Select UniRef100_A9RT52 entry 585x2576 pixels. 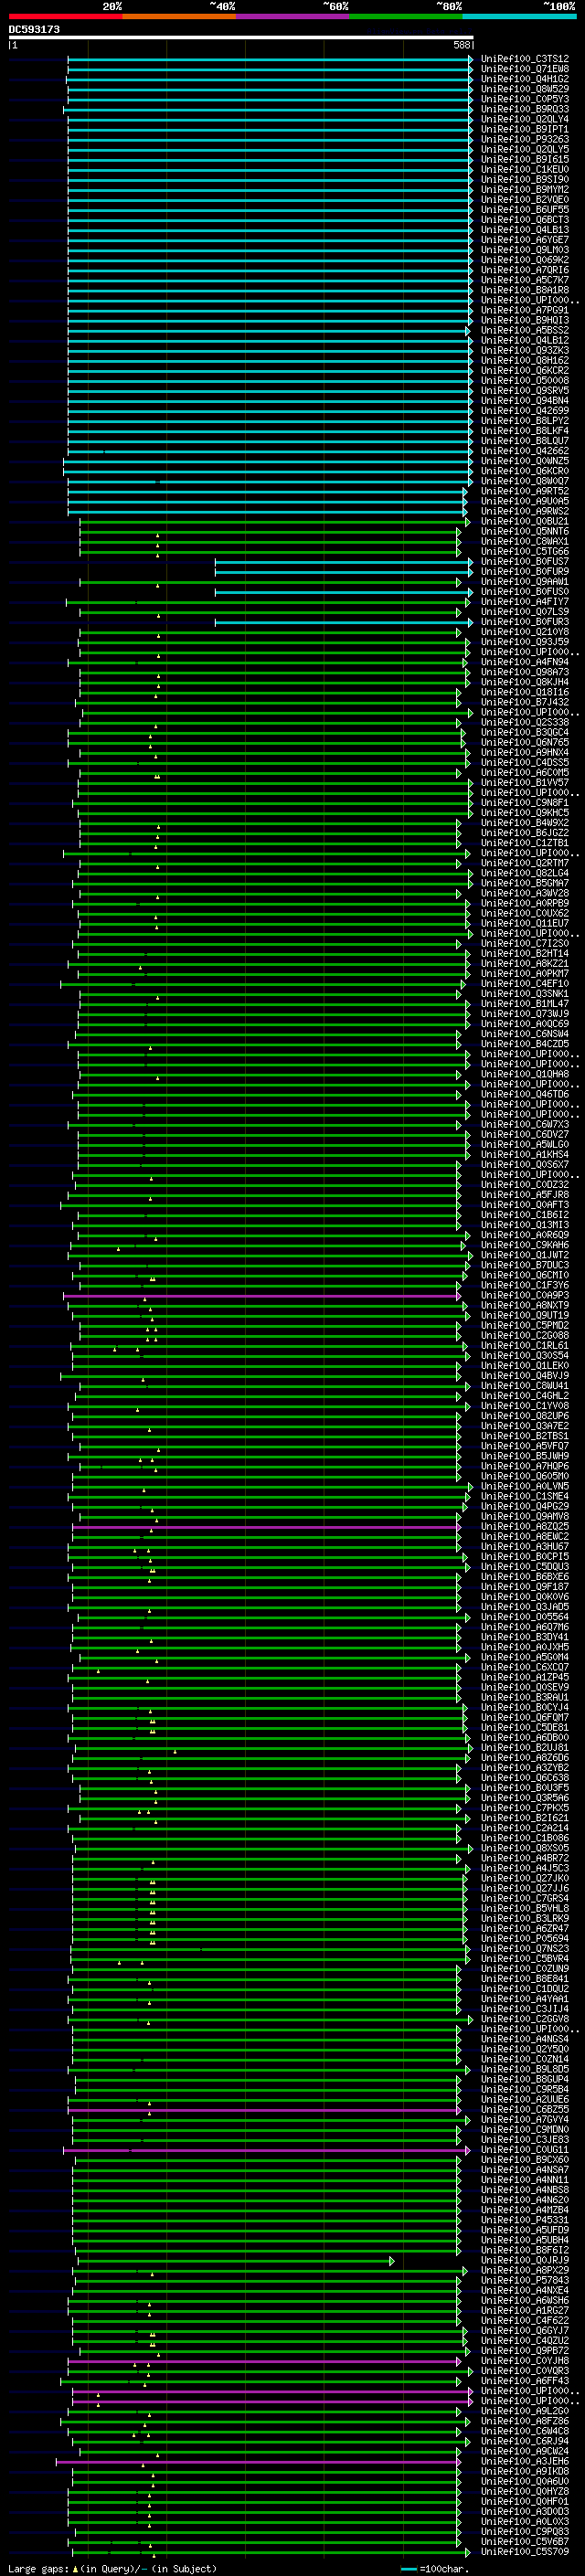point(525,491)
